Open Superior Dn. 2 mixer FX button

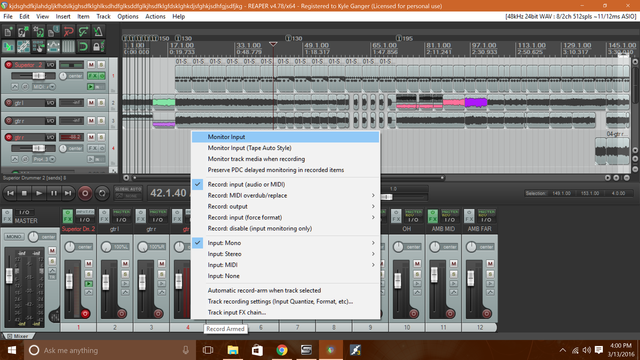tap(68, 216)
